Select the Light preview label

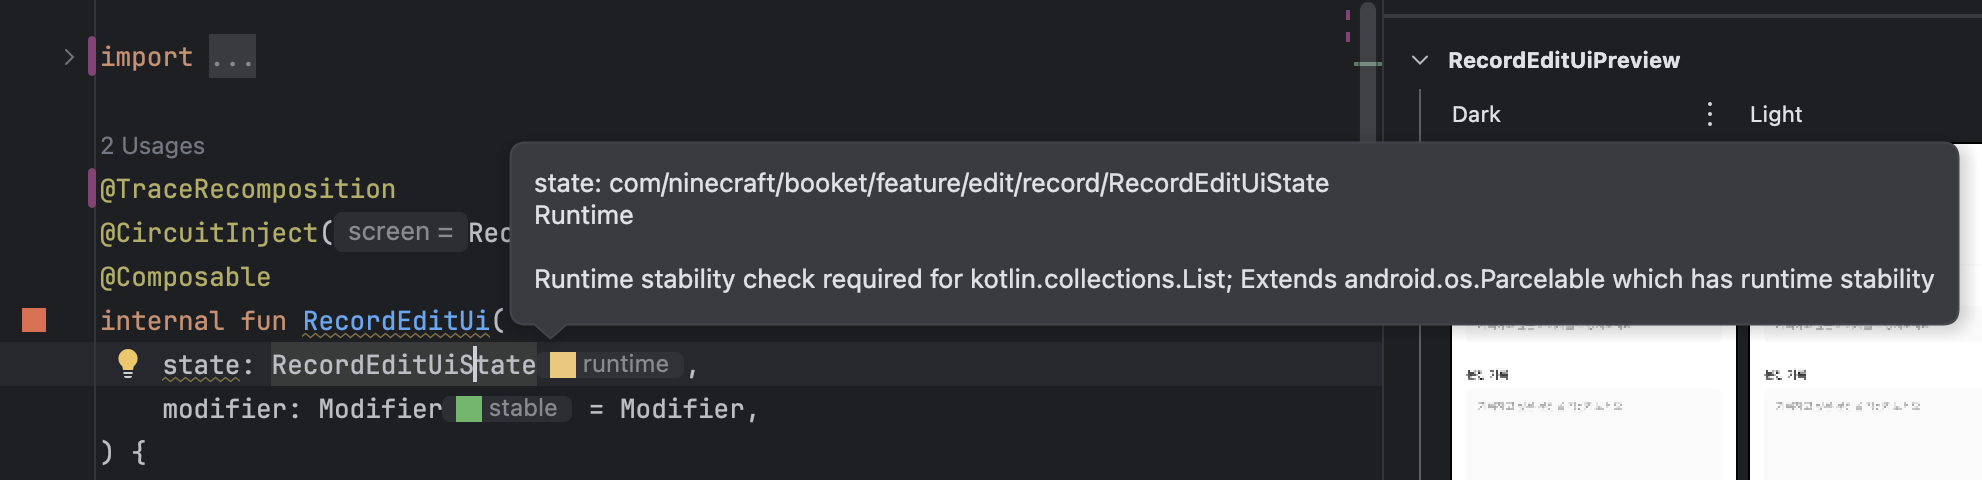point(1776,114)
